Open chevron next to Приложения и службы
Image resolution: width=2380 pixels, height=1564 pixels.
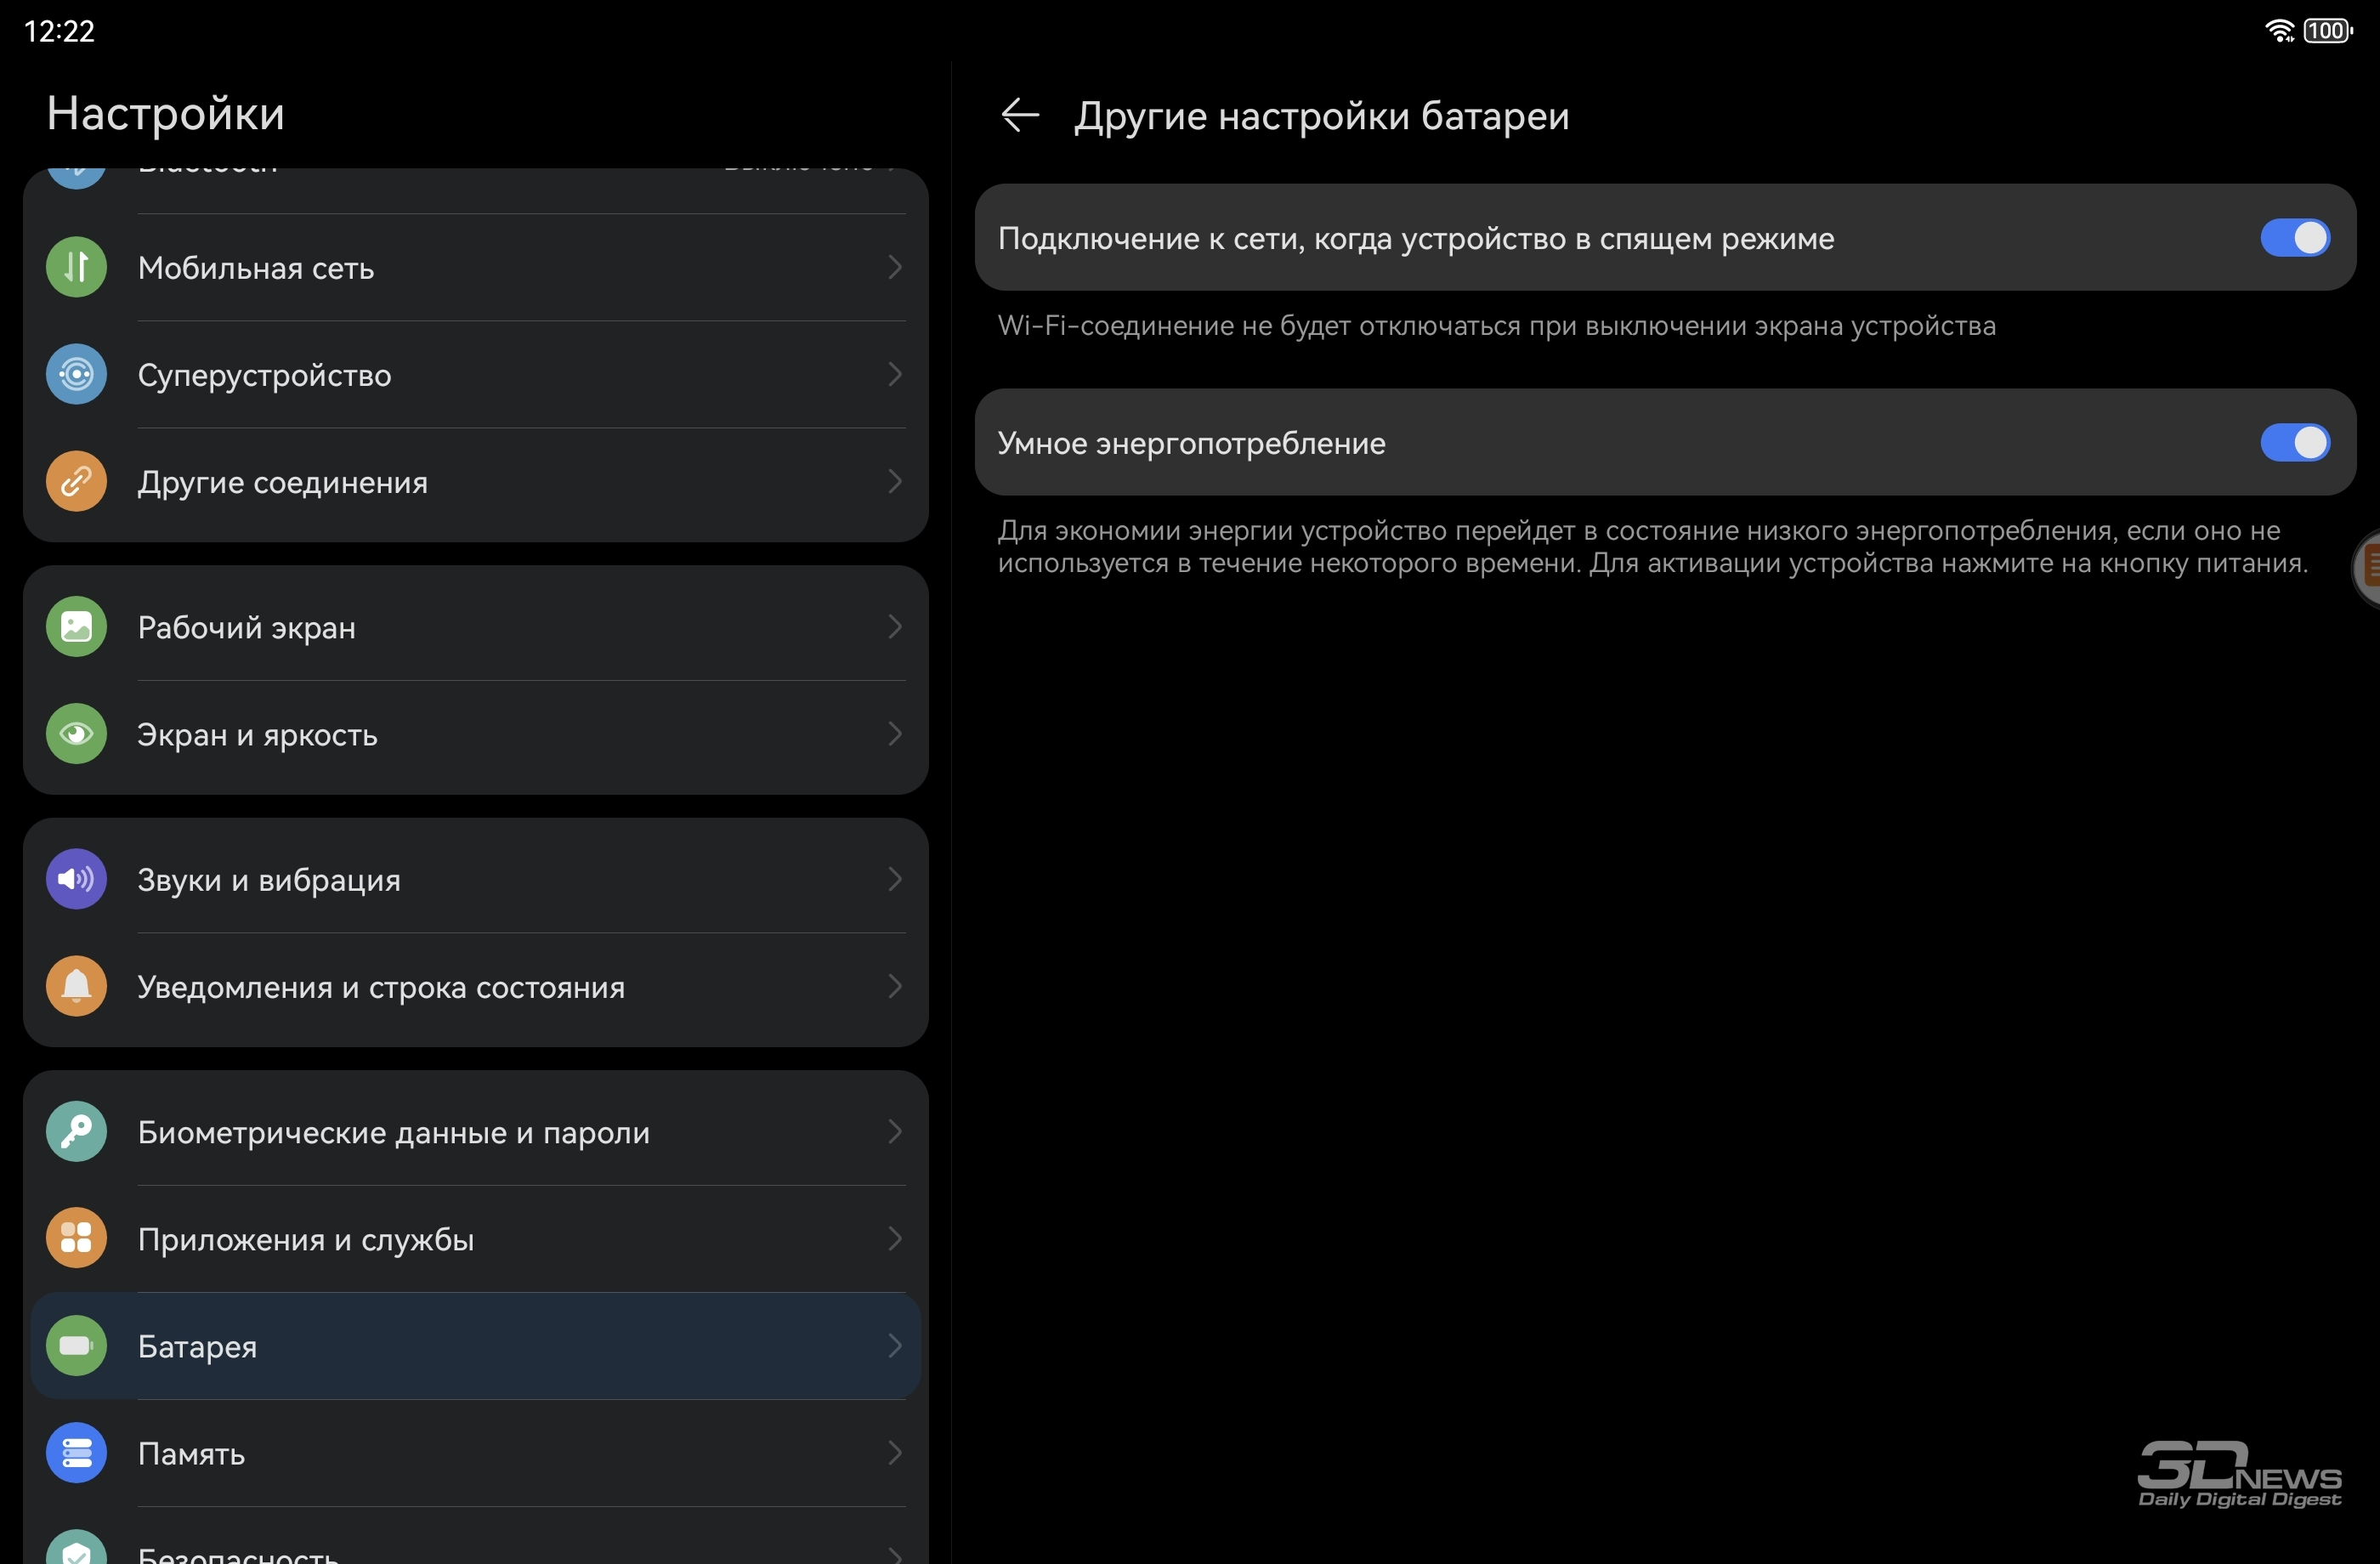click(895, 1239)
